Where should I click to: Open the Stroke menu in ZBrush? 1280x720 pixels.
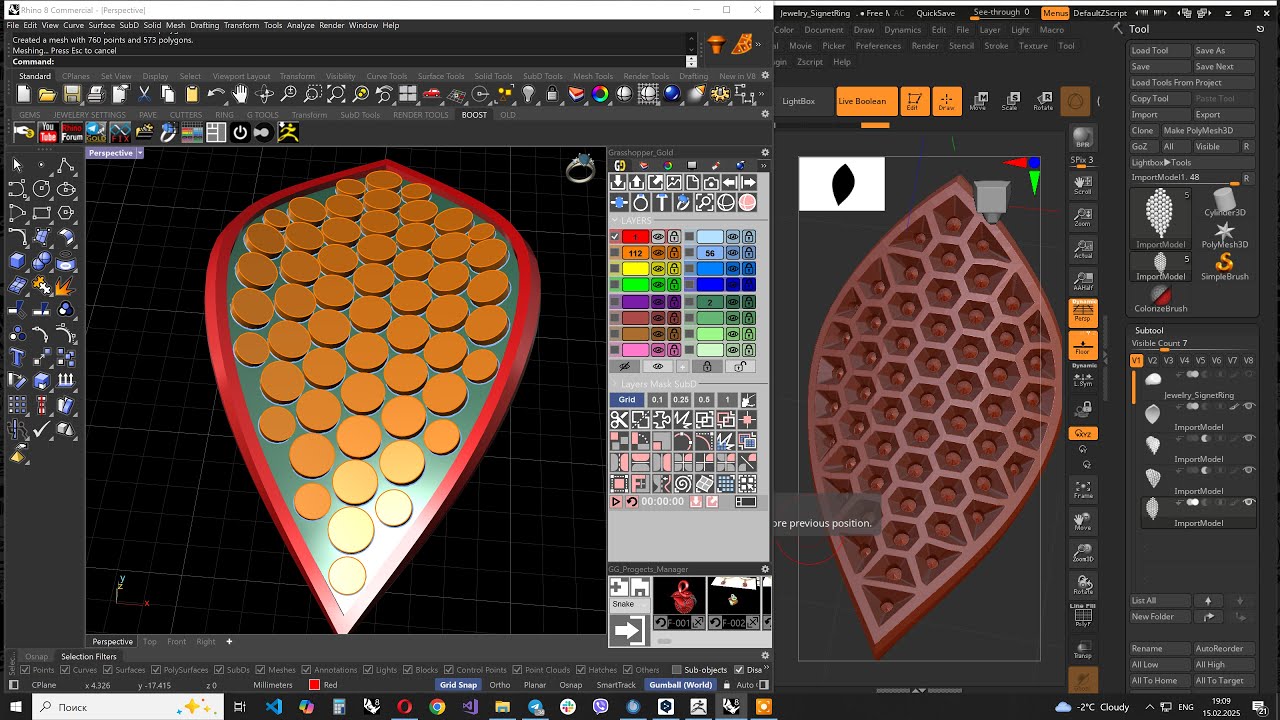(996, 46)
